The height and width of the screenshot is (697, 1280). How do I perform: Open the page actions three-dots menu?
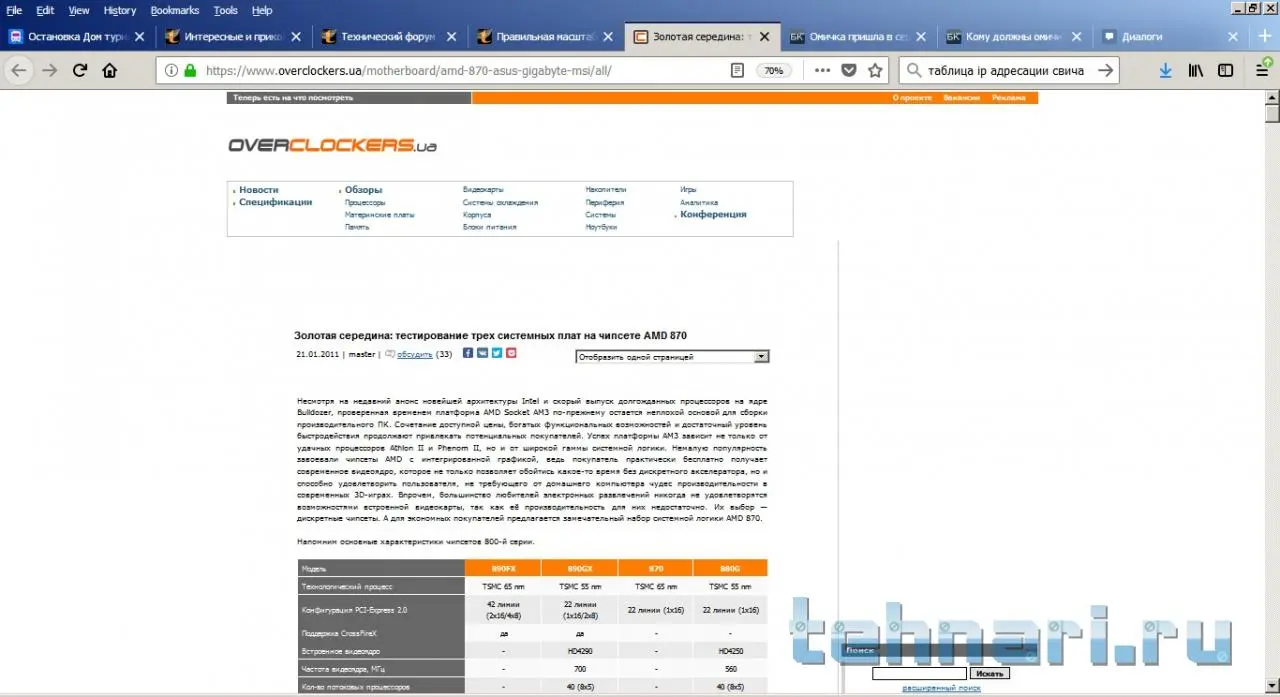(x=822, y=71)
